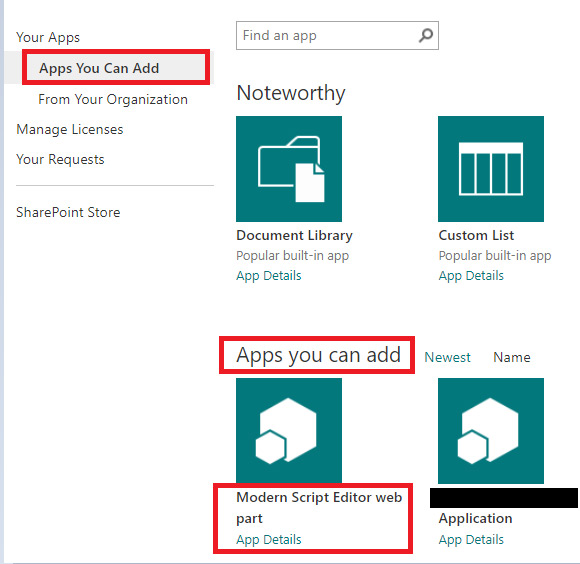Open App Details for Document Library
Screen dimensions: 580x564
coord(269,276)
